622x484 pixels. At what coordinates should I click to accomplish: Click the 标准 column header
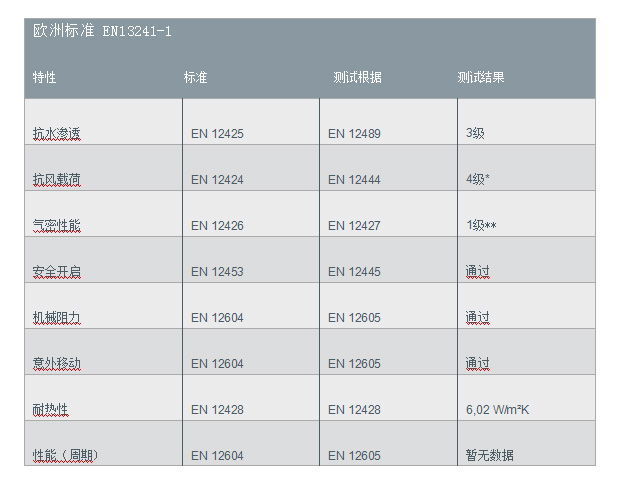pos(195,77)
